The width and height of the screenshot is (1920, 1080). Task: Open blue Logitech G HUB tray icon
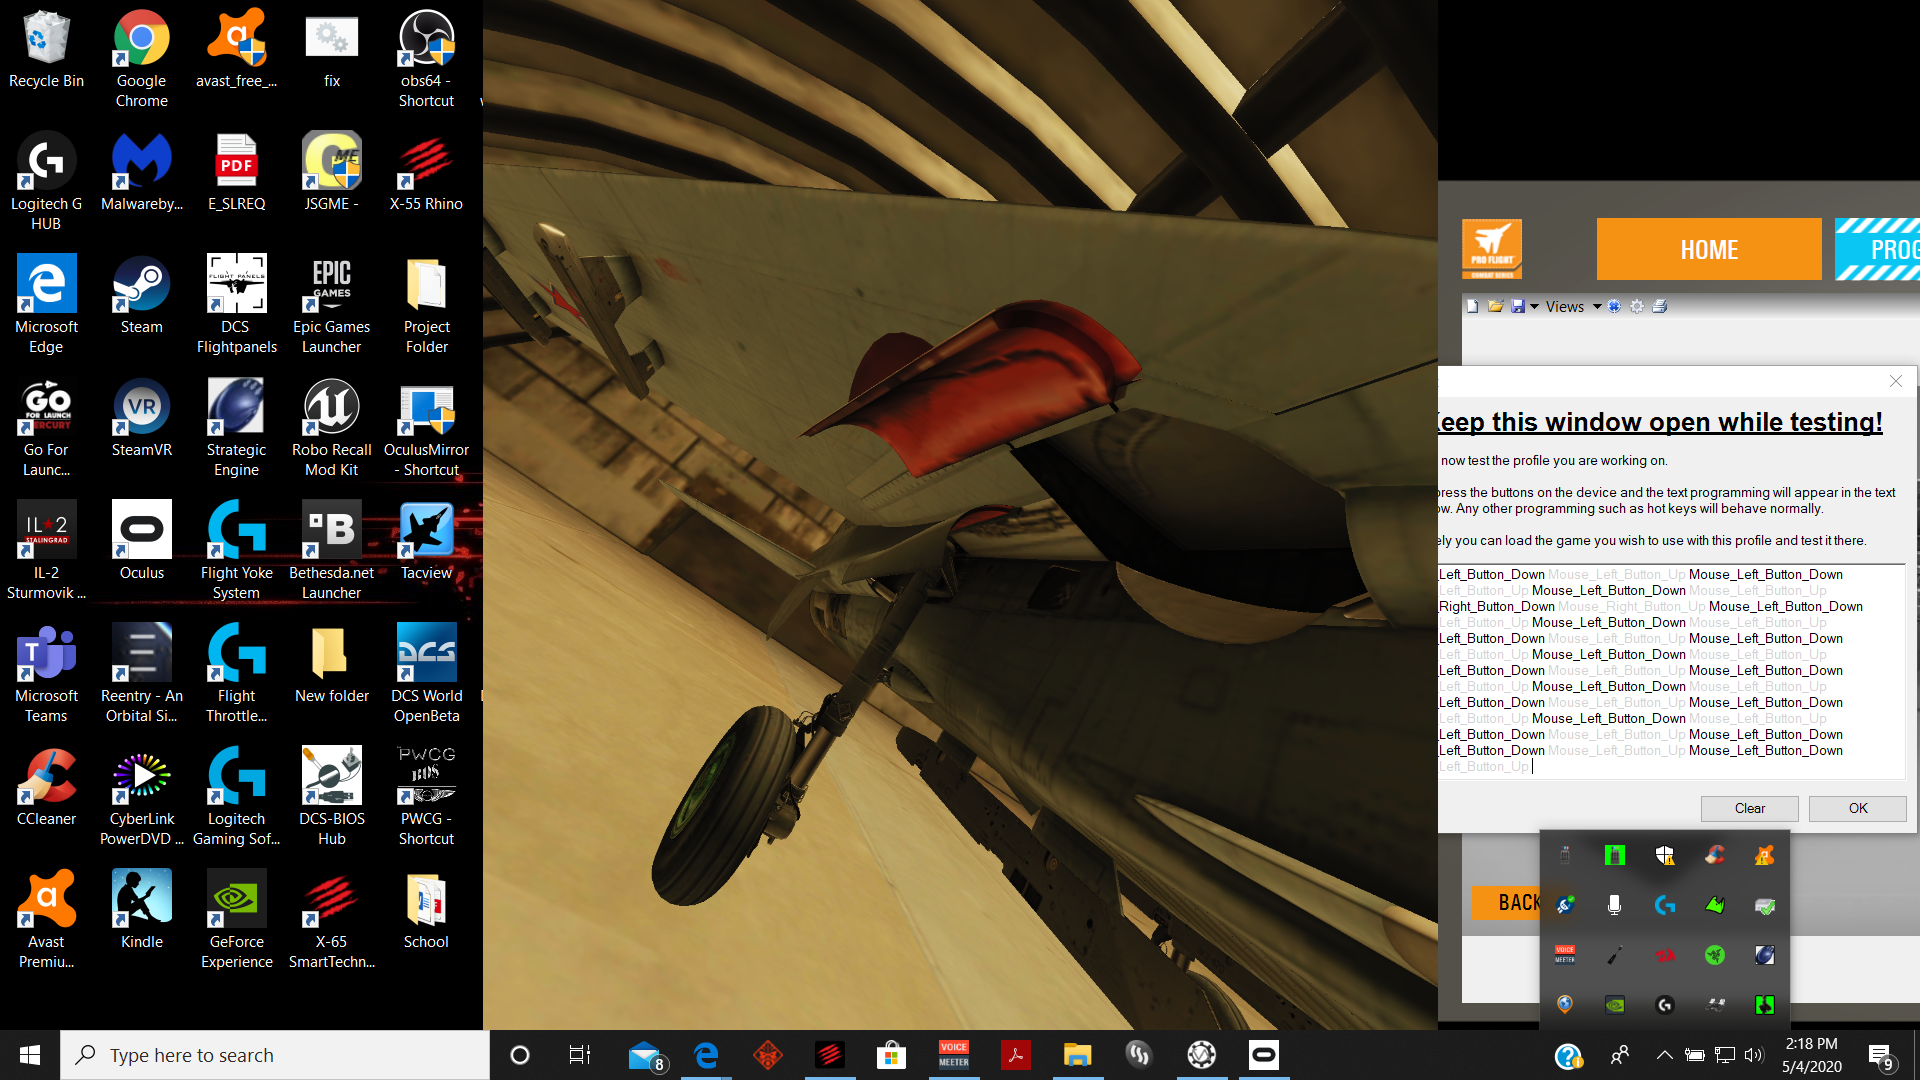(1665, 905)
